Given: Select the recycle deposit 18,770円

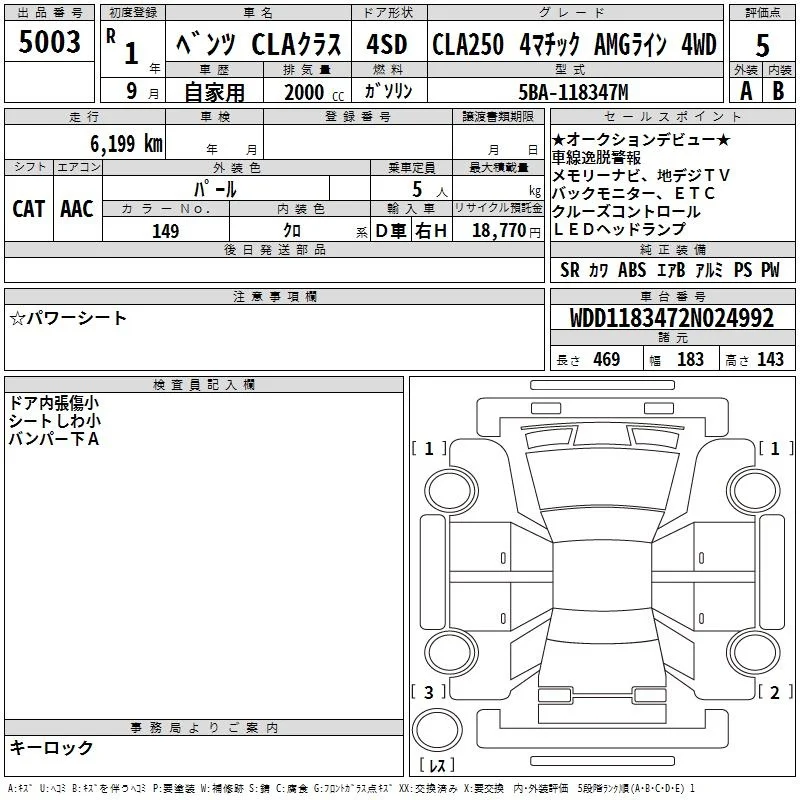Looking at the screenshot, I should tap(506, 231).
